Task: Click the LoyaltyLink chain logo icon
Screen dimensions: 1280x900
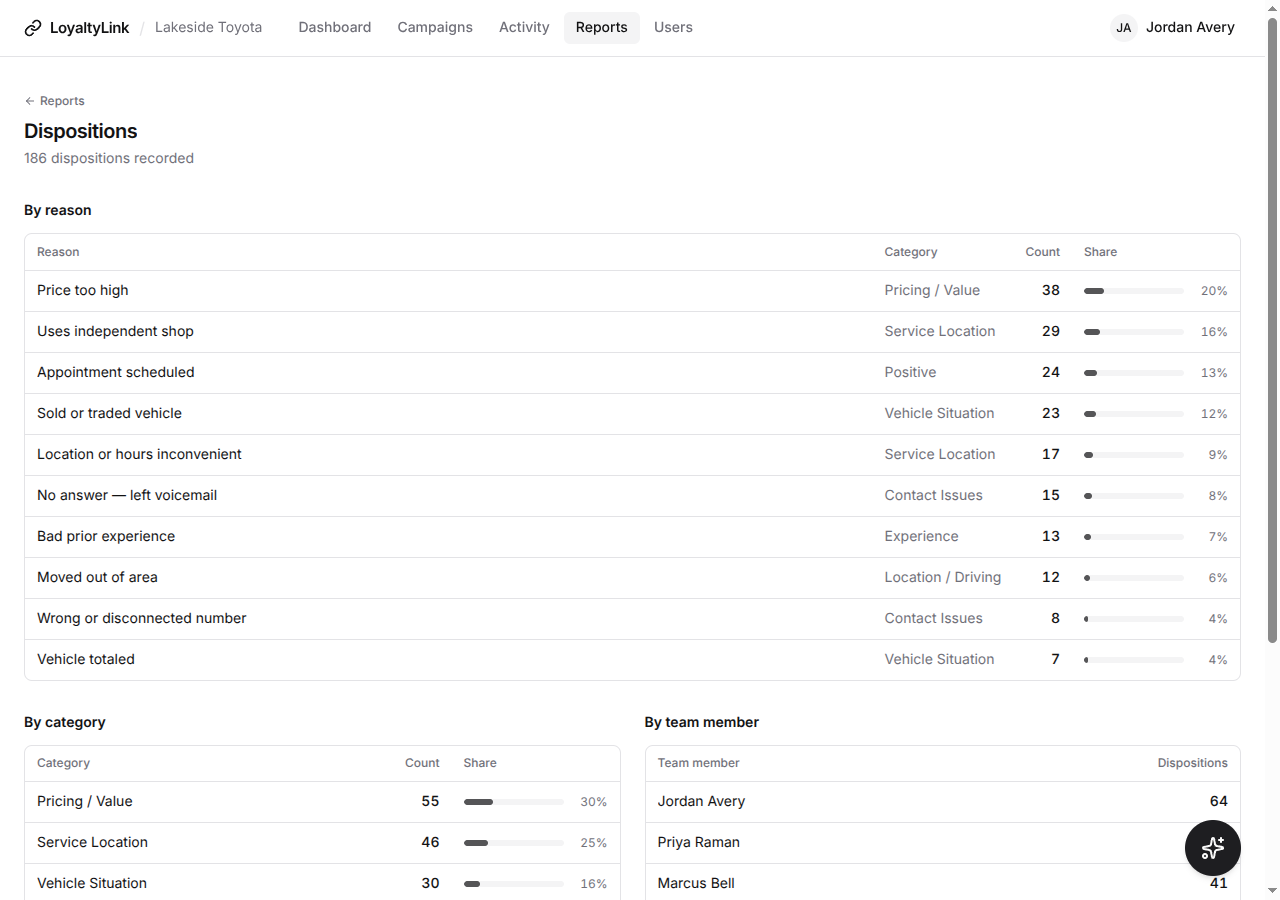Action: click(x=33, y=28)
